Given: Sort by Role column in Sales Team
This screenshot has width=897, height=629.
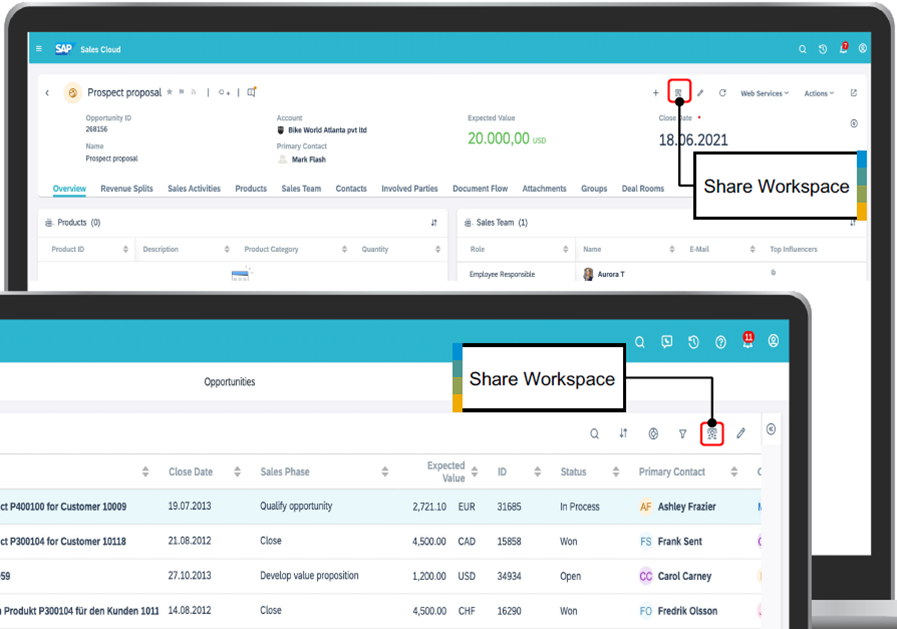Looking at the screenshot, I should 565,249.
